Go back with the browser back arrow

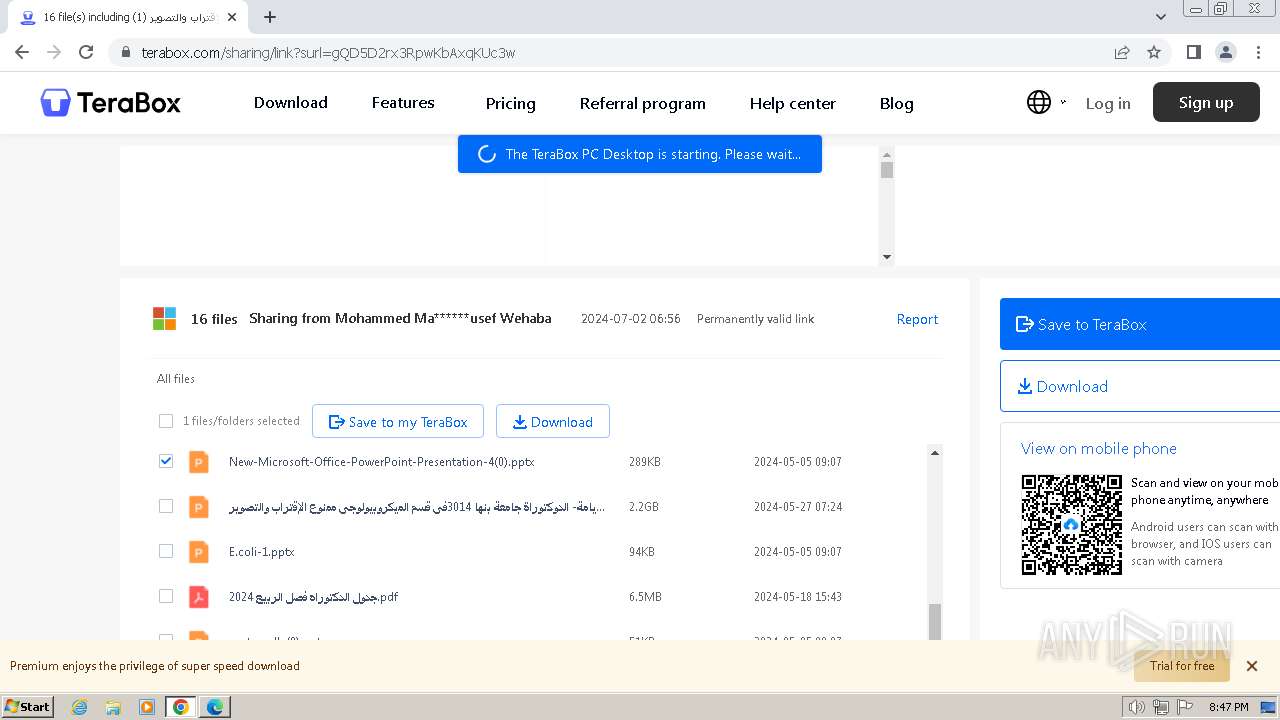pos(22,52)
